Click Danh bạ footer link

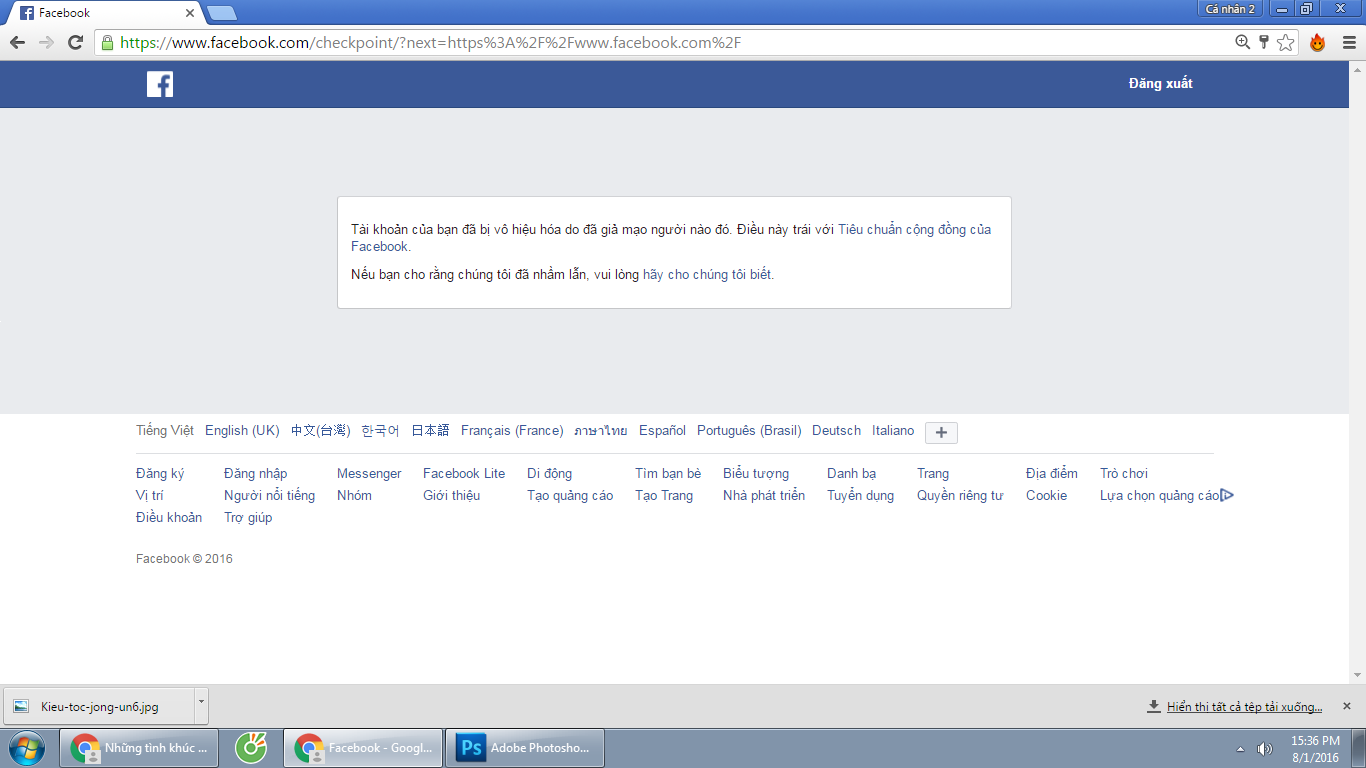851,474
